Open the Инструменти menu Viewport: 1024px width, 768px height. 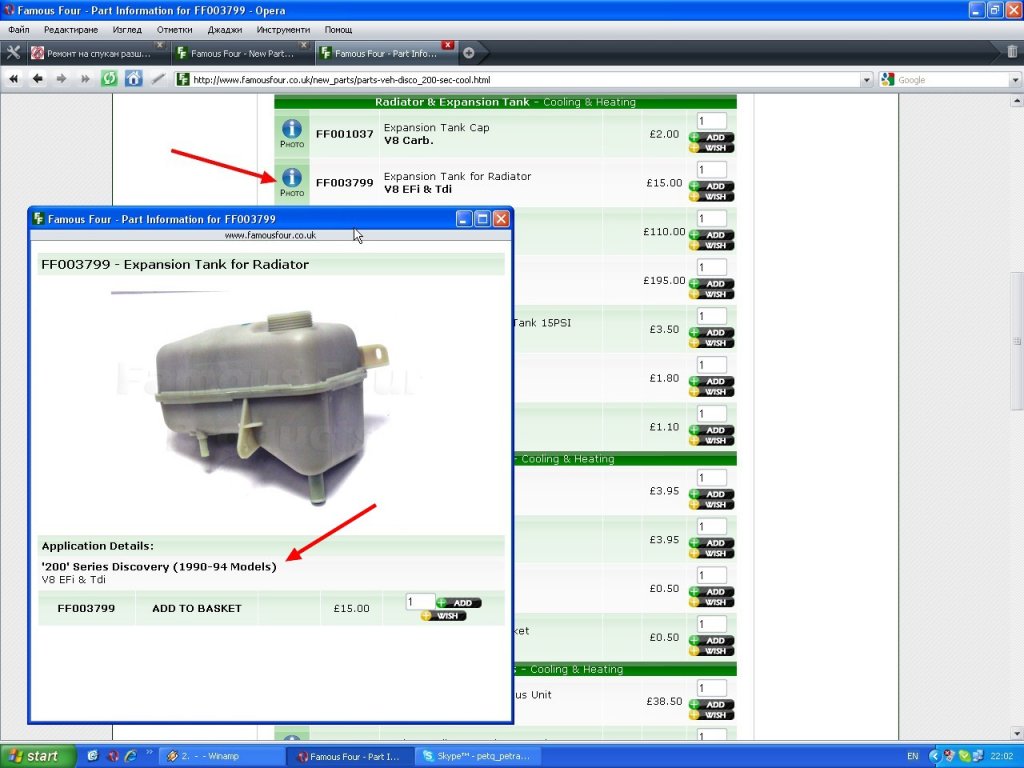pos(284,30)
